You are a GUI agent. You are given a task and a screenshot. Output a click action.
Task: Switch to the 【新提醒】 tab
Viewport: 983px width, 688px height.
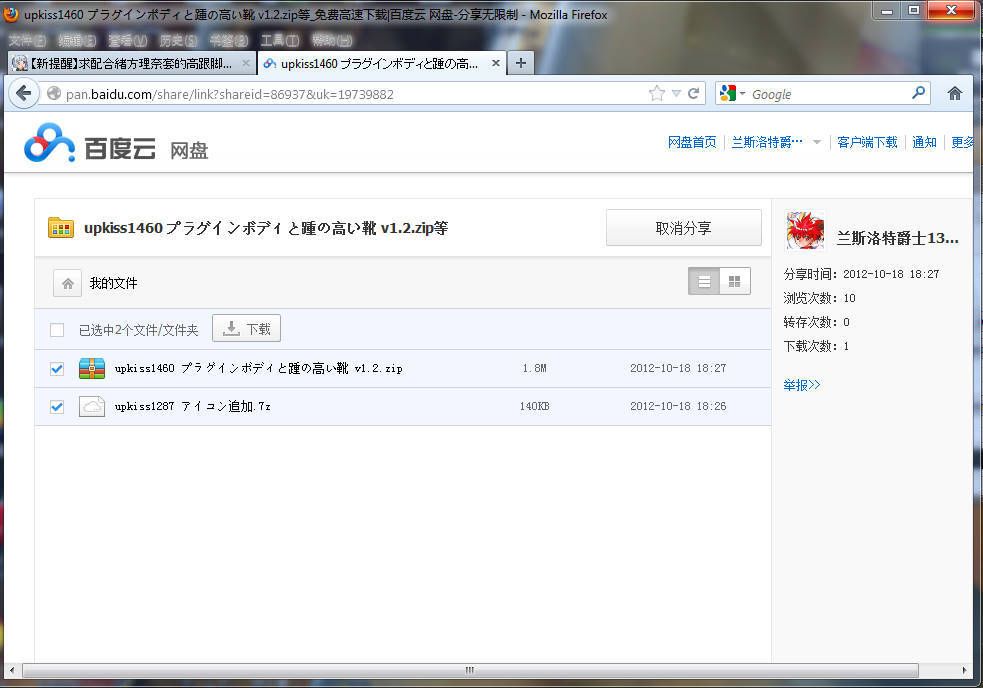[x=132, y=63]
